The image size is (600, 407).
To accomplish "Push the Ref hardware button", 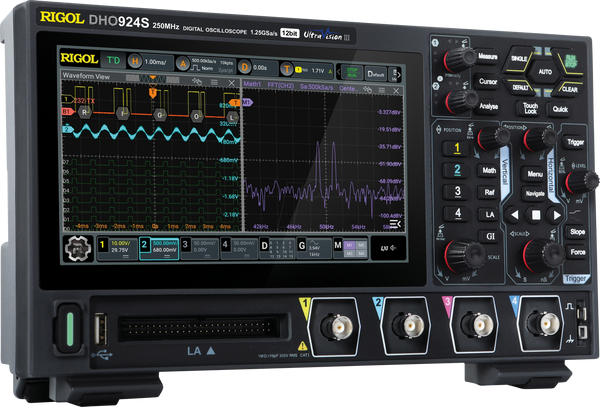I will click(489, 192).
